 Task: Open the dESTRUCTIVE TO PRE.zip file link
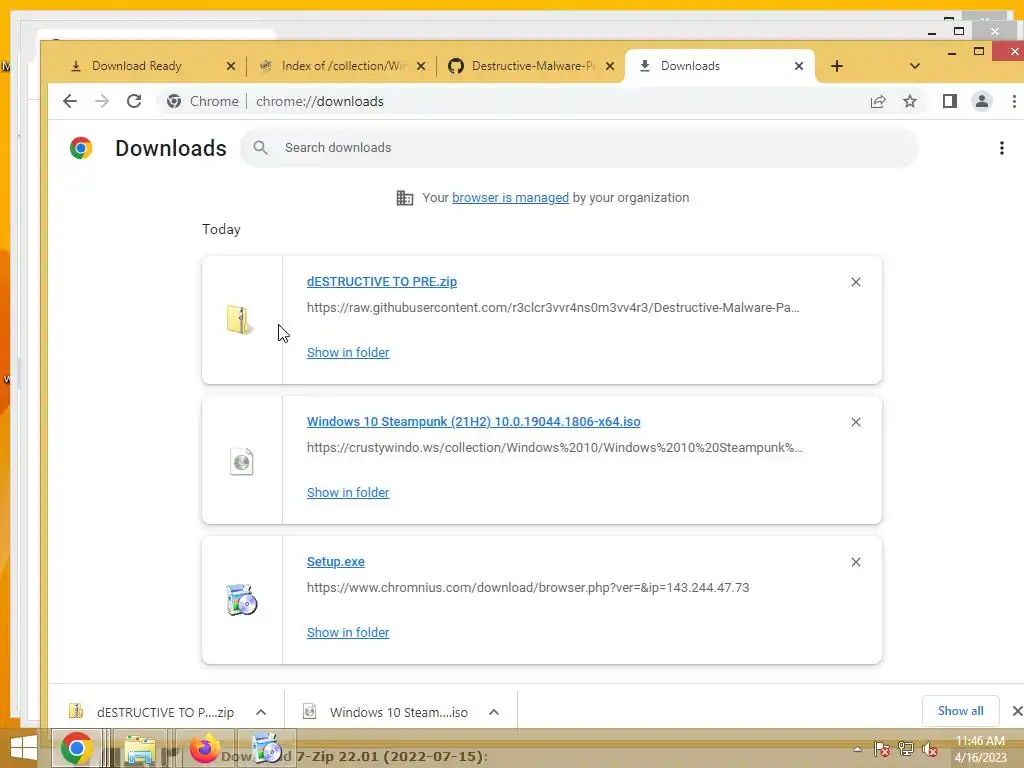pyautogui.click(x=382, y=281)
